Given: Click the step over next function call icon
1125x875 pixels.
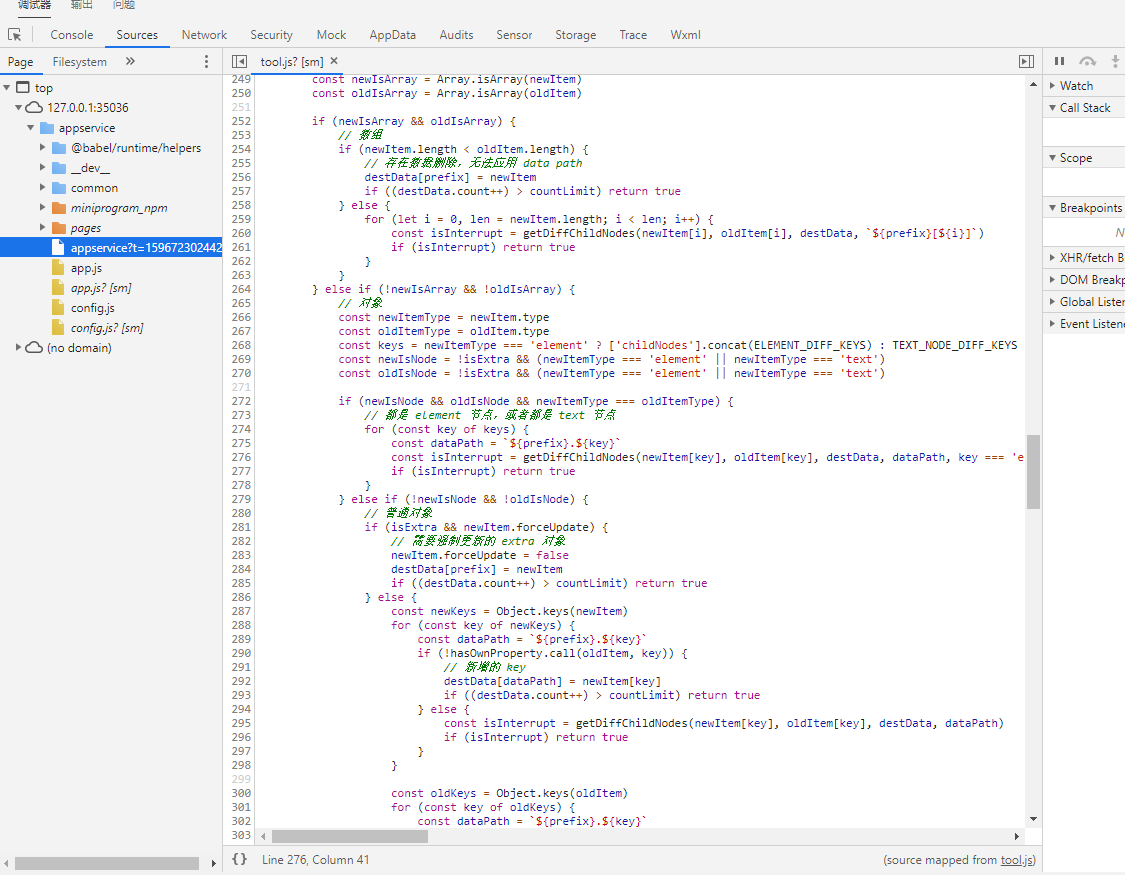Looking at the screenshot, I should point(1086,61).
